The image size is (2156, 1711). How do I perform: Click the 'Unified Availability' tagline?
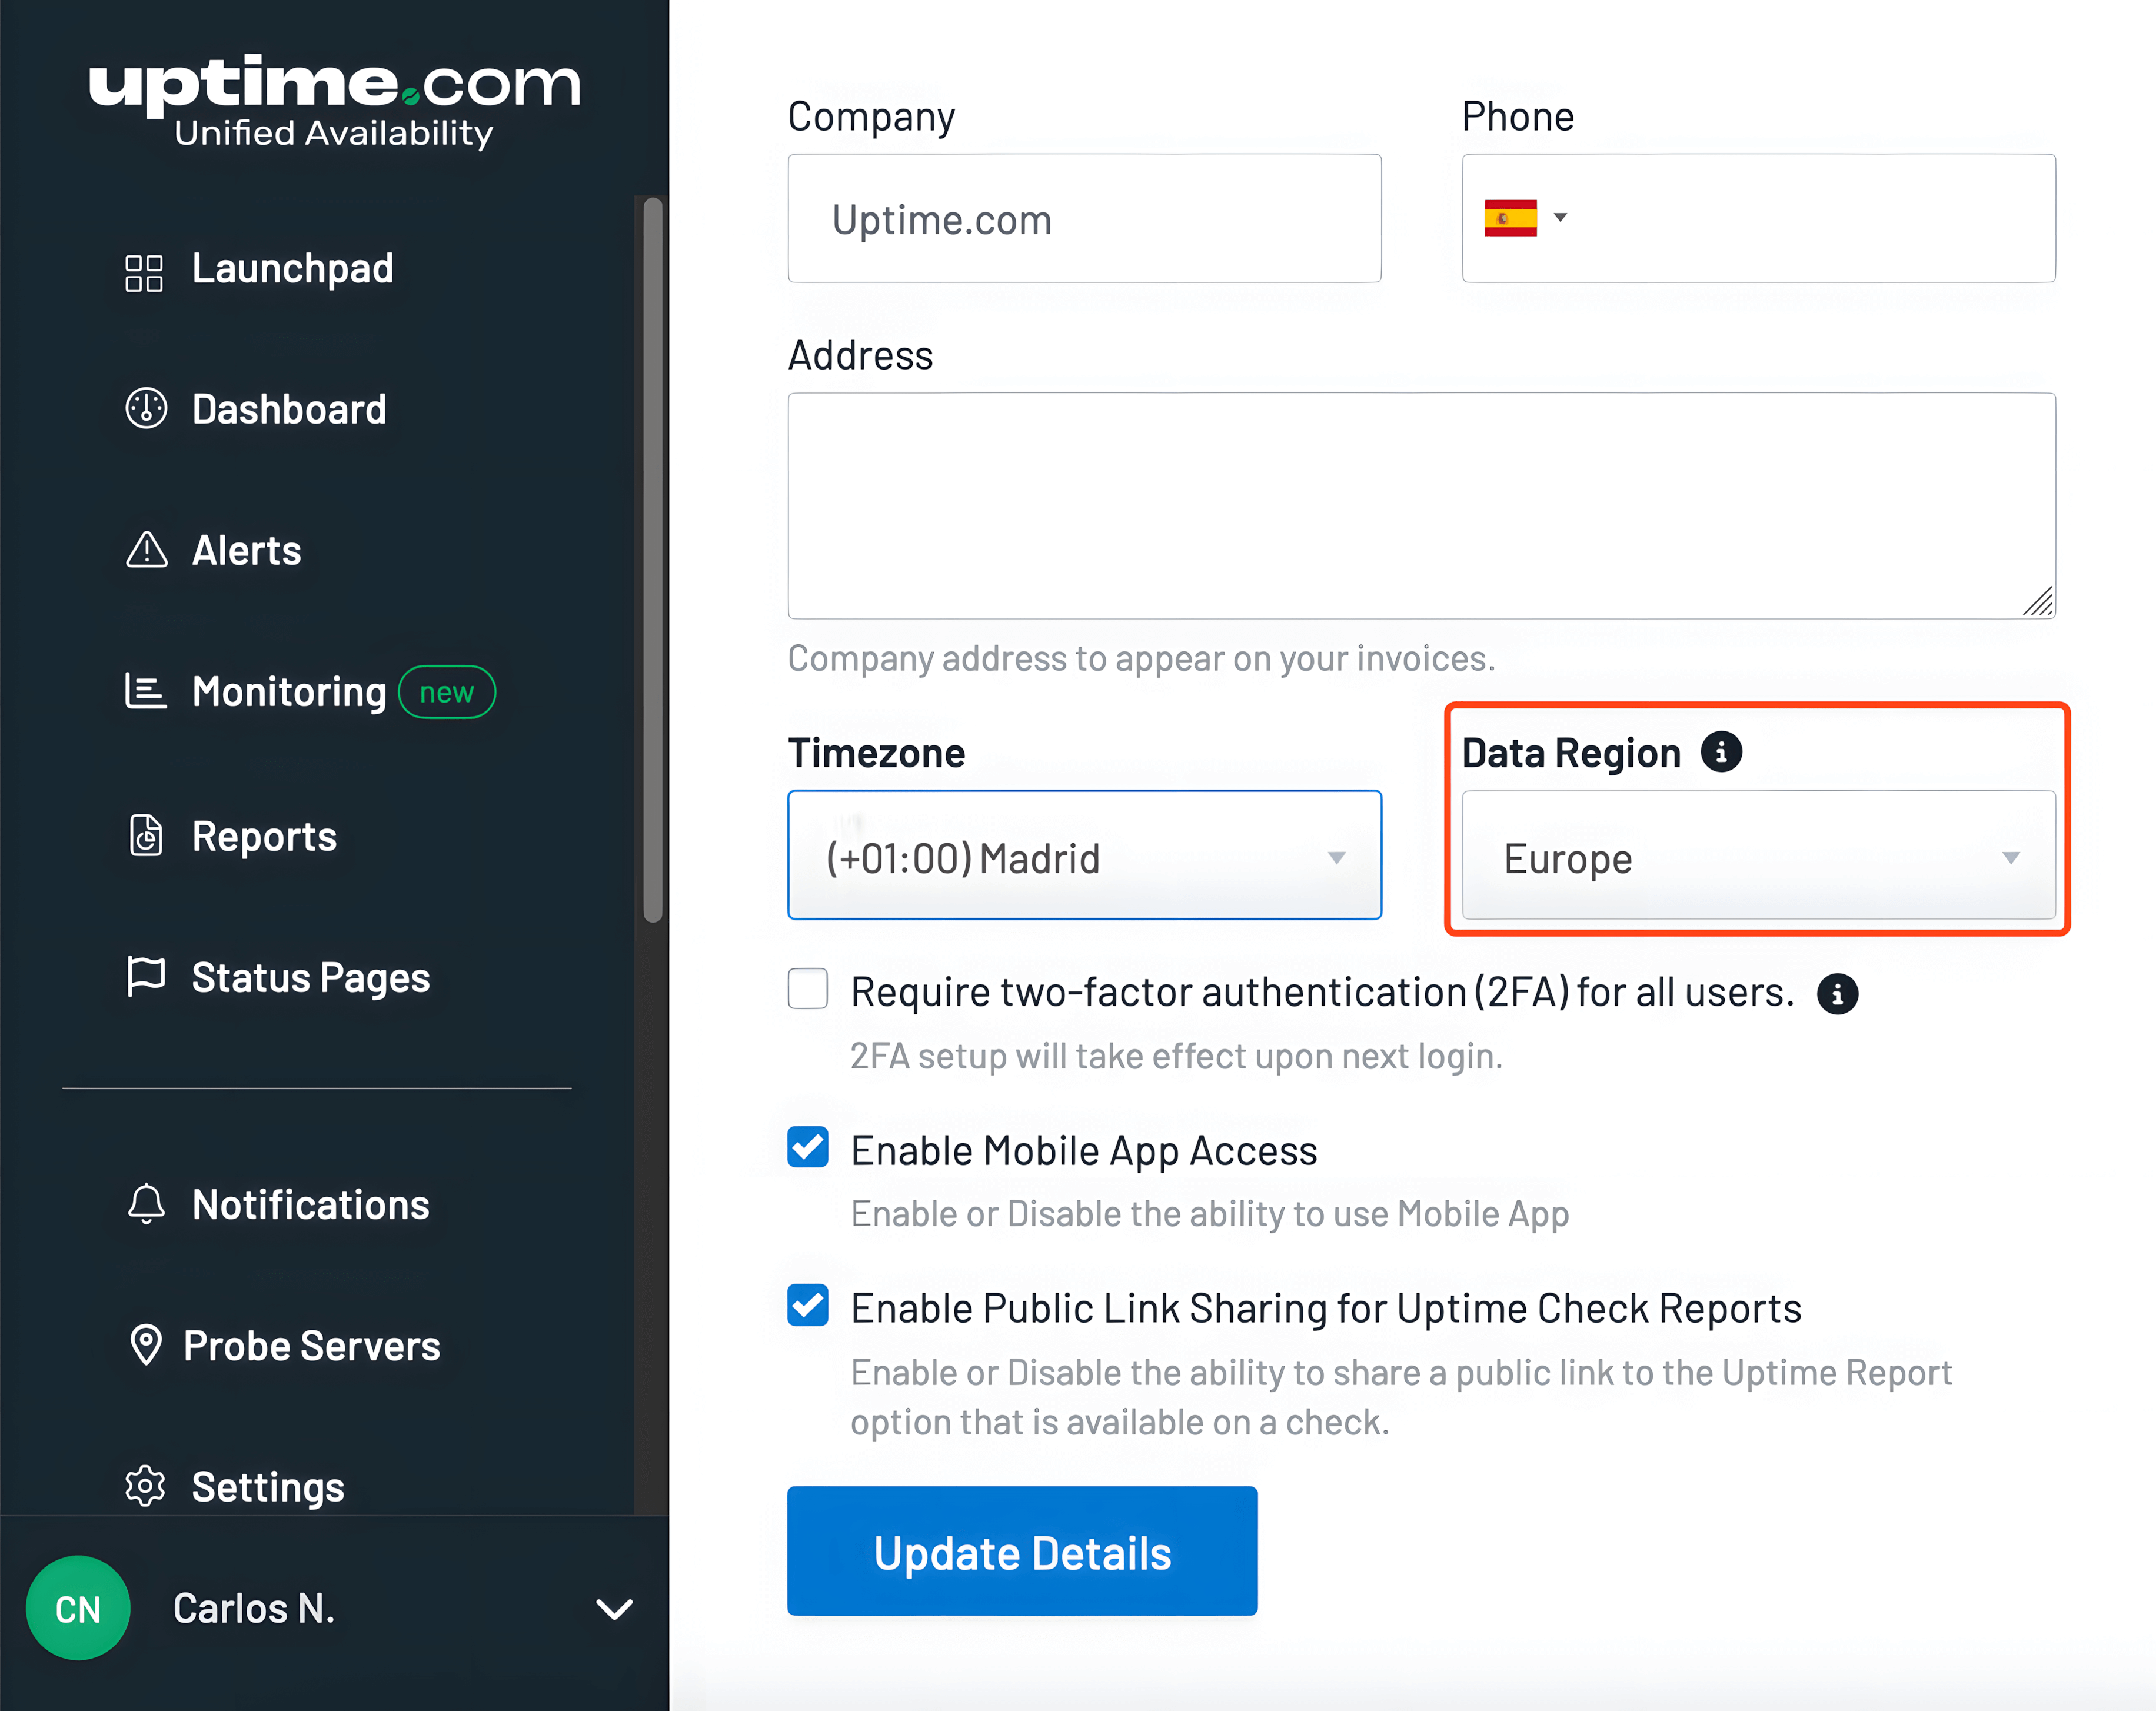click(x=334, y=133)
